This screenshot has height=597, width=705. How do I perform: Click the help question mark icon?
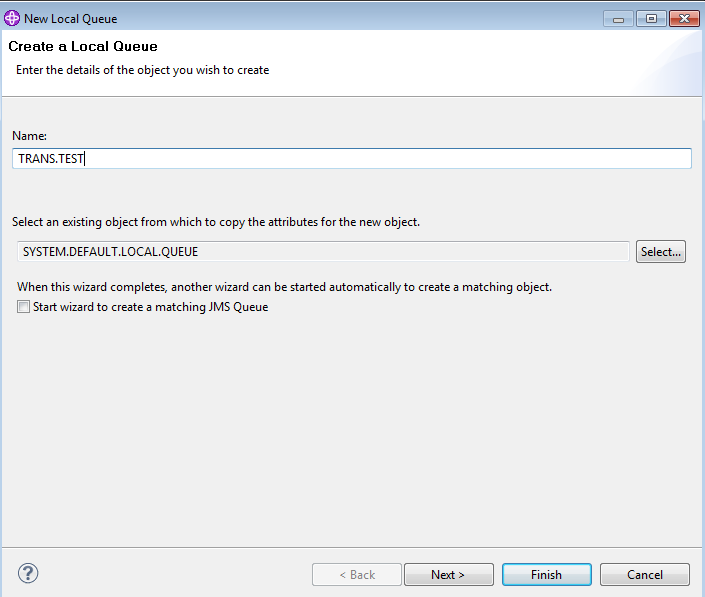click(27, 574)
